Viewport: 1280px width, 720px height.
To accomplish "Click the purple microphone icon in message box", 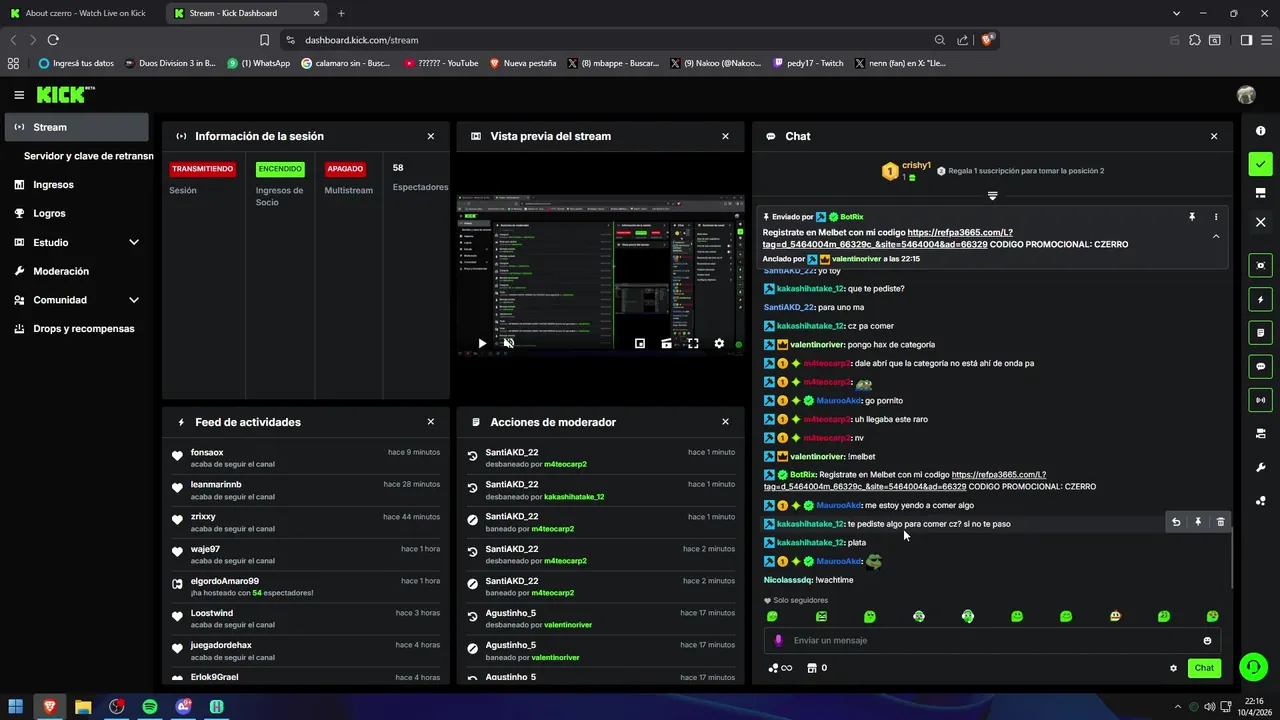I will (x=779, y=641).
